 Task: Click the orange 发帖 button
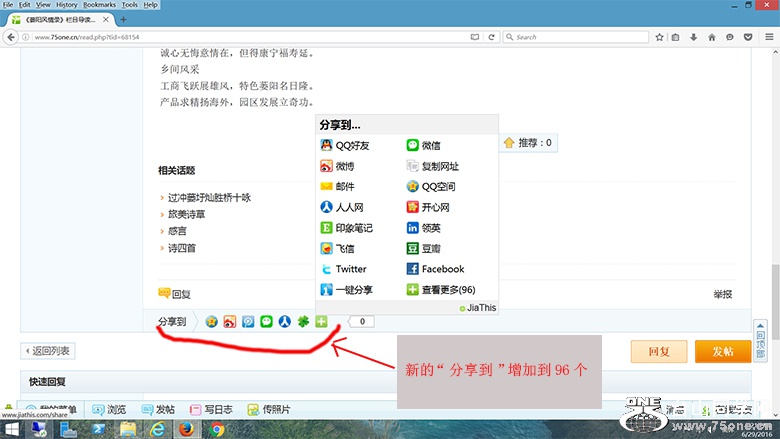click(723, 352)
